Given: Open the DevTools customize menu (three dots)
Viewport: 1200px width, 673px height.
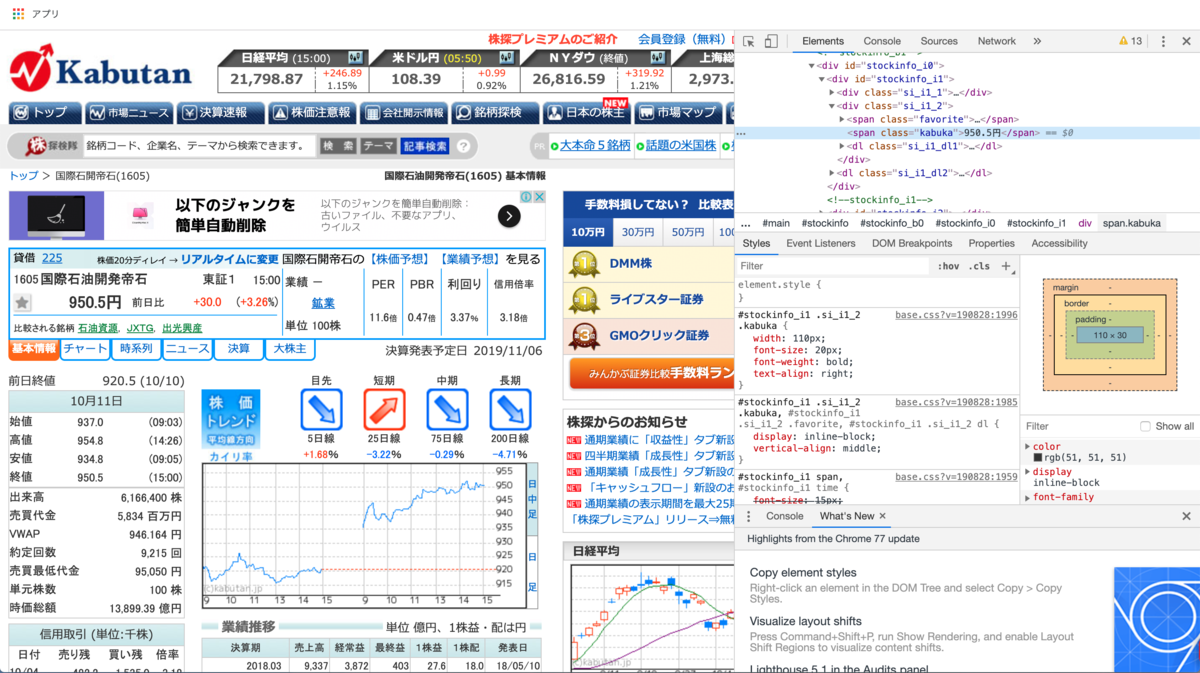Looking at the screenshot, I should pyautogui.click(x=1163, y=40).
